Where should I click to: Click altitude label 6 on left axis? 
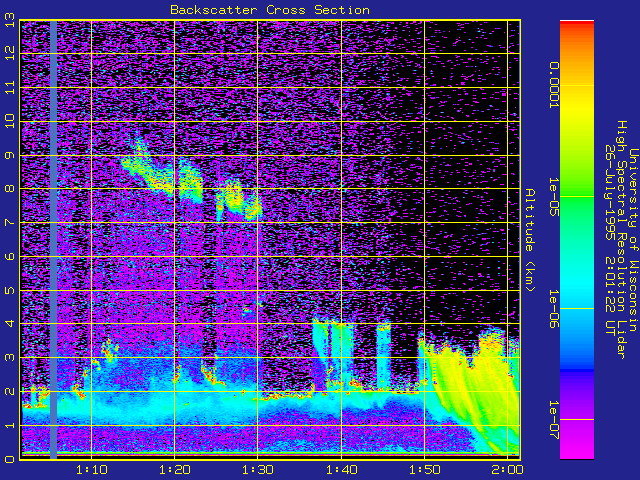9,256
